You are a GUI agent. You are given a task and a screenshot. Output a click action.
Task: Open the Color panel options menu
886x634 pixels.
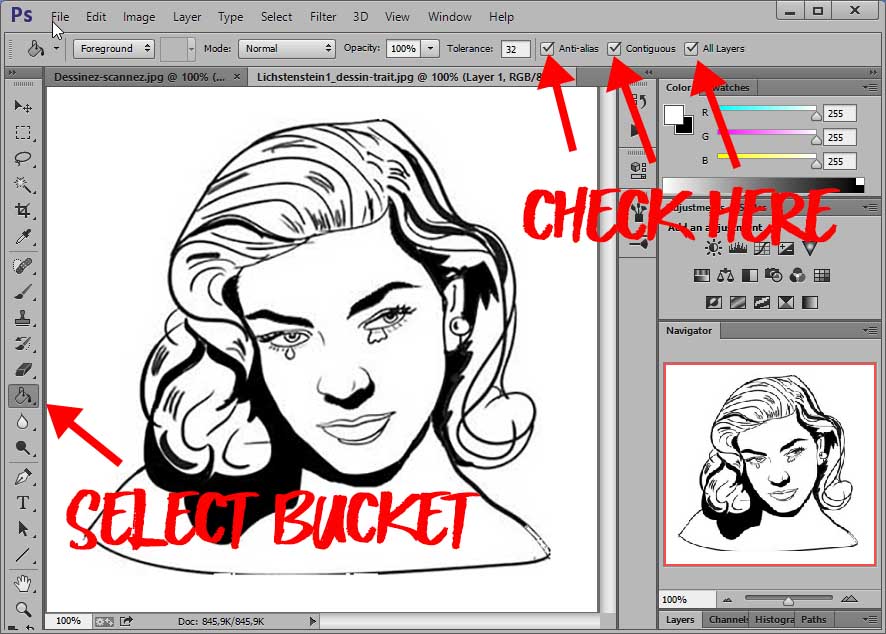point(870,88)
